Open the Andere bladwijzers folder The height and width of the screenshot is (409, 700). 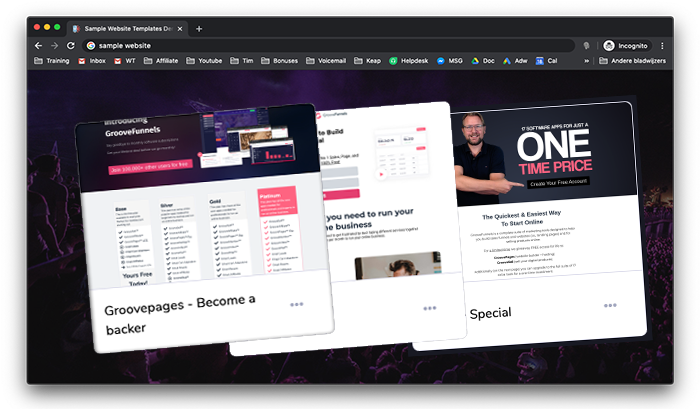pos(632,61)
